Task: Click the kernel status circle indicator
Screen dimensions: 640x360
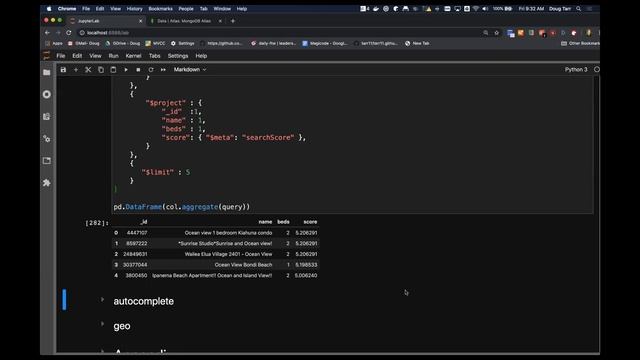Action: click(597, 69)
